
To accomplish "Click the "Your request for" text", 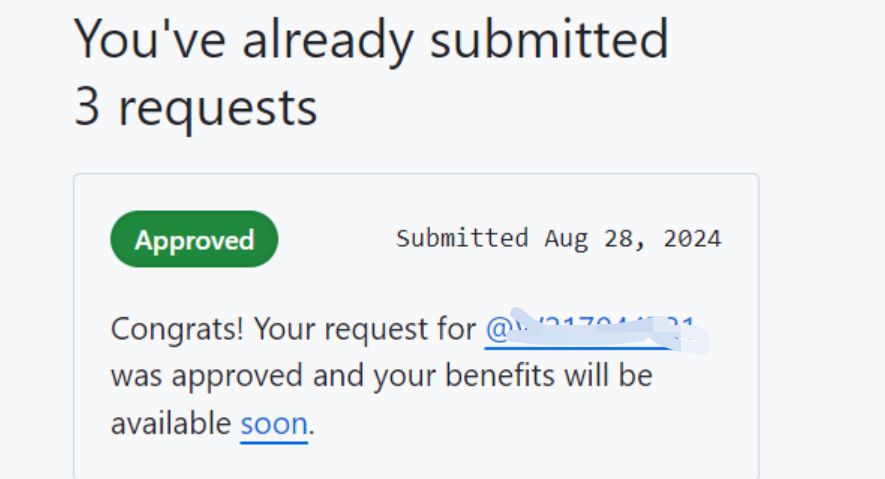I will pyautogui.click(x=365, y=329).
